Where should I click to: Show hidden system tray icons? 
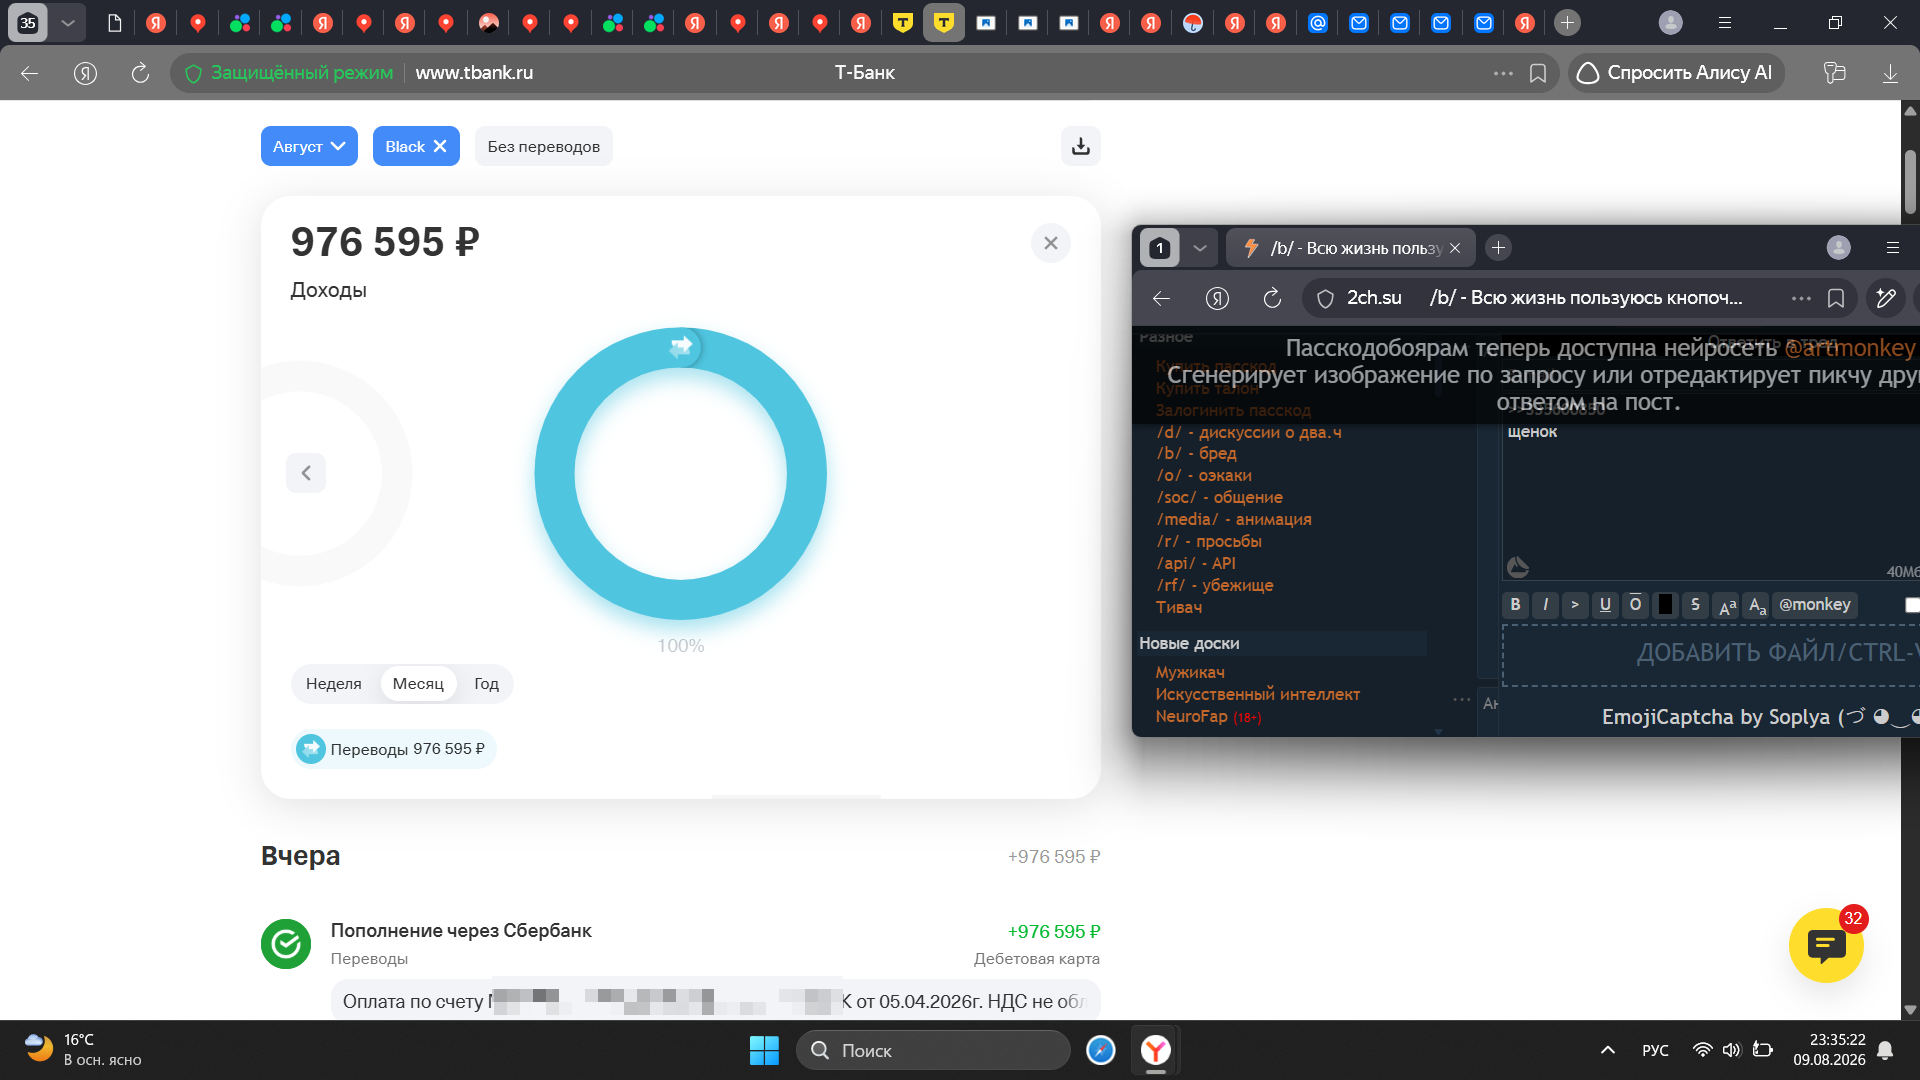pos(1607,1050)
